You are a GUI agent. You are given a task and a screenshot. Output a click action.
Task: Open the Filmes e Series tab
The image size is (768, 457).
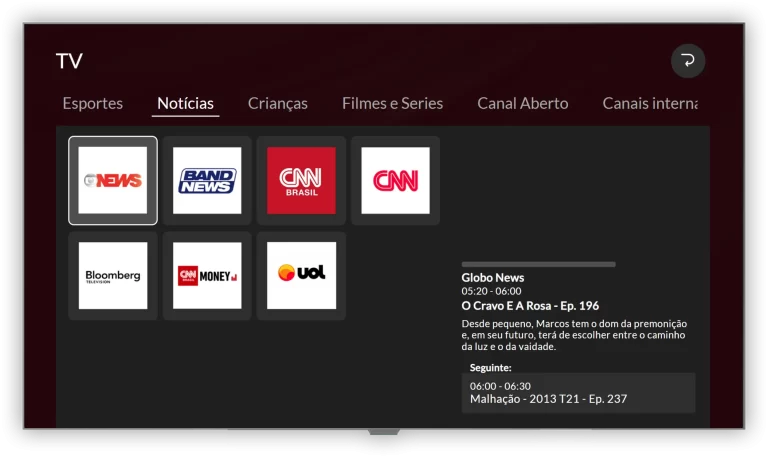pos(392,104)
